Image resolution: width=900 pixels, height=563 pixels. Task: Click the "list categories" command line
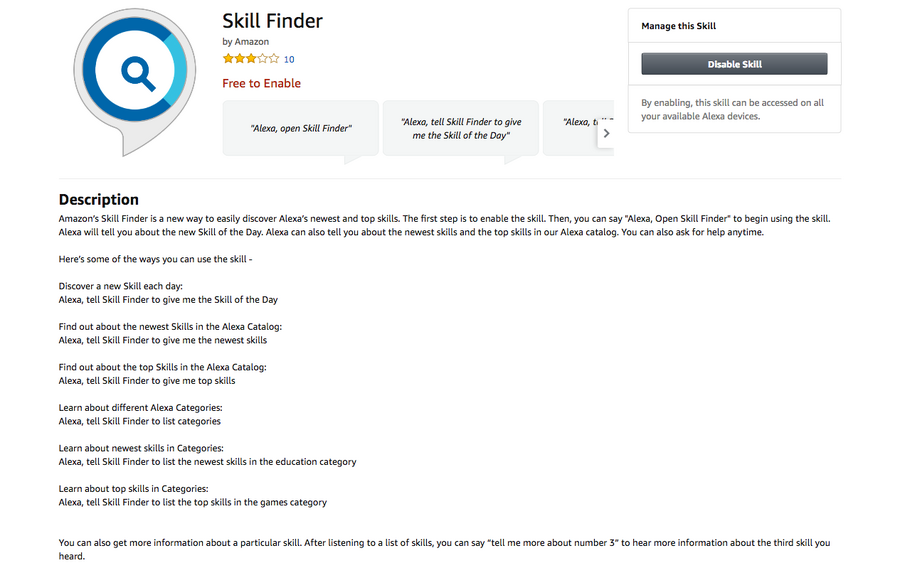point(140,421)
